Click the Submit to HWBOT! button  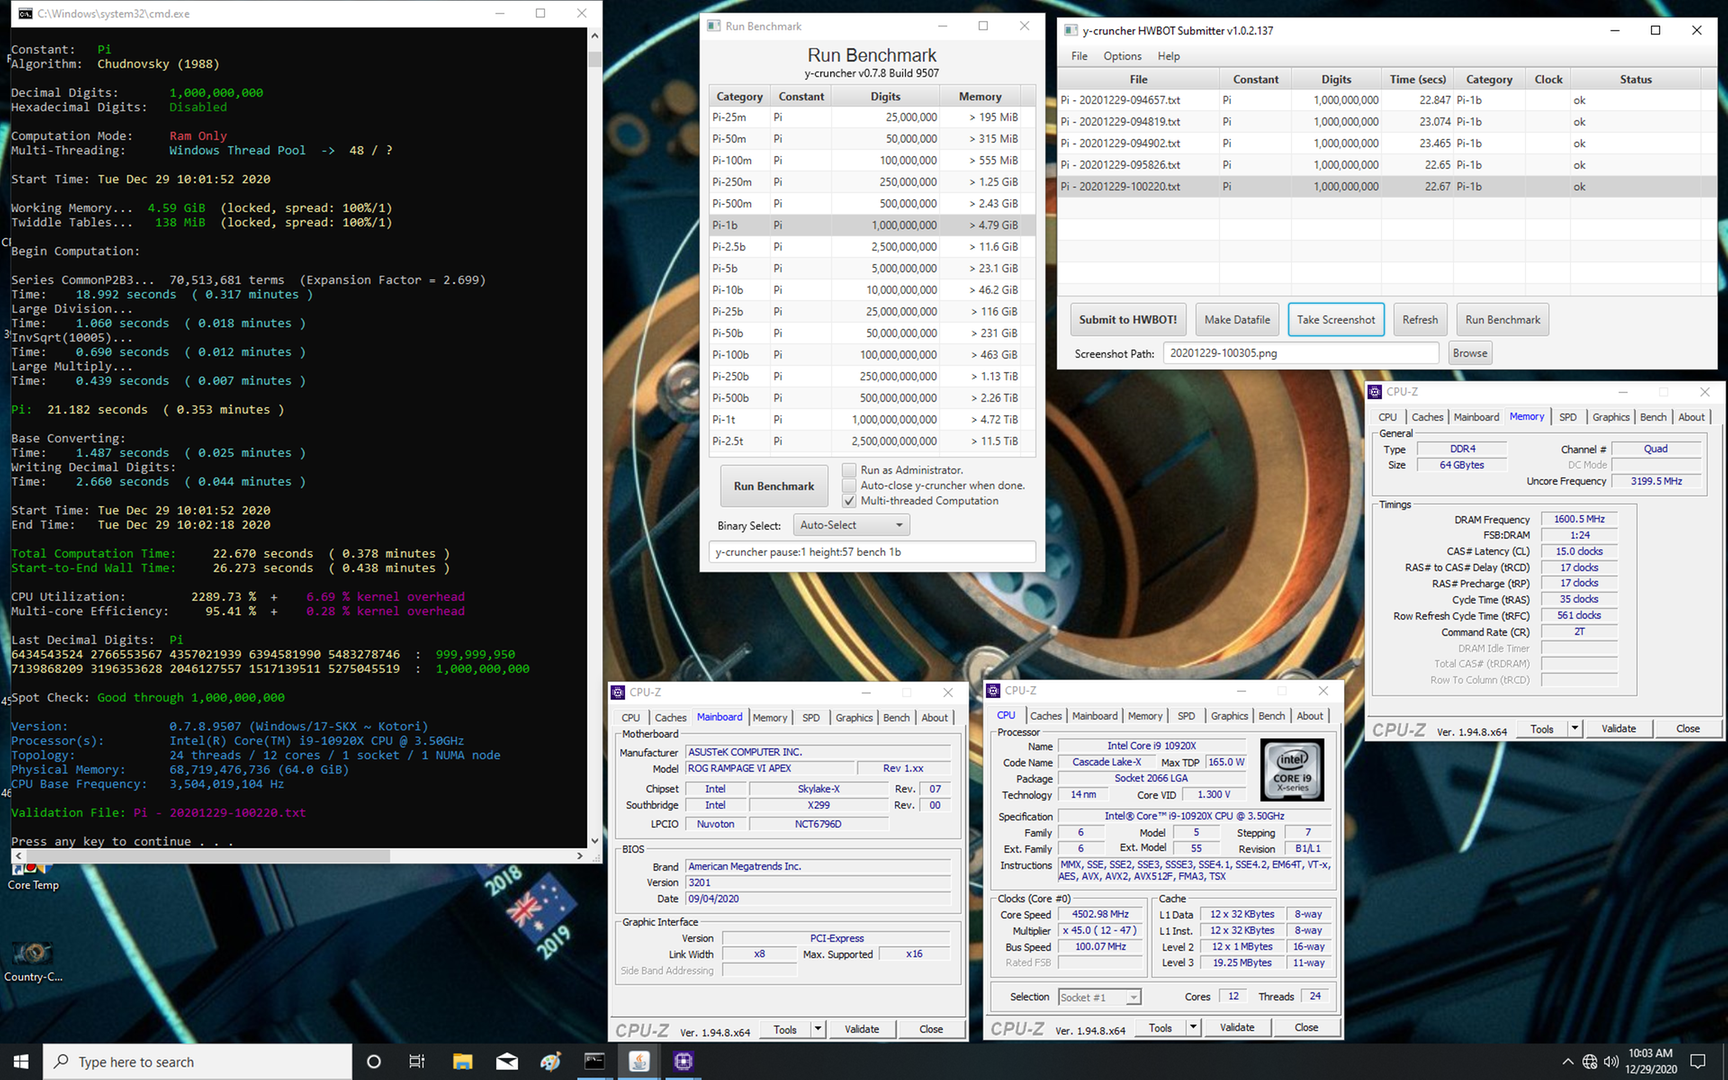coord(1128,320)
